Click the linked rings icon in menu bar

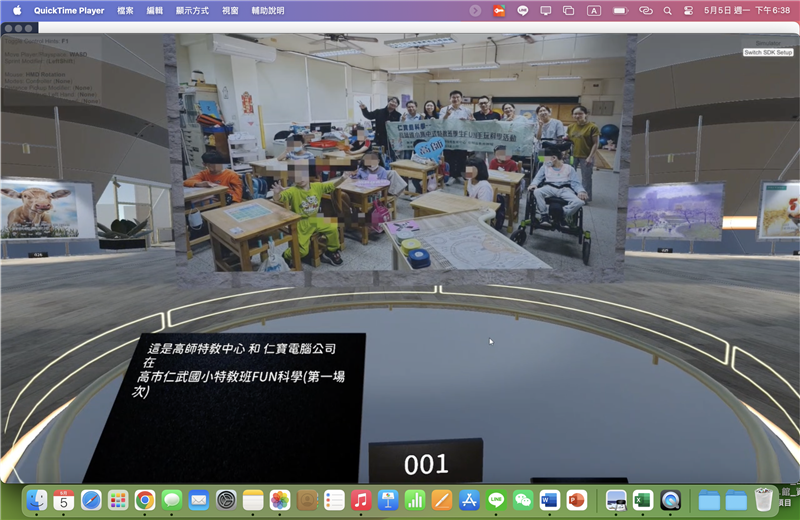646,10
